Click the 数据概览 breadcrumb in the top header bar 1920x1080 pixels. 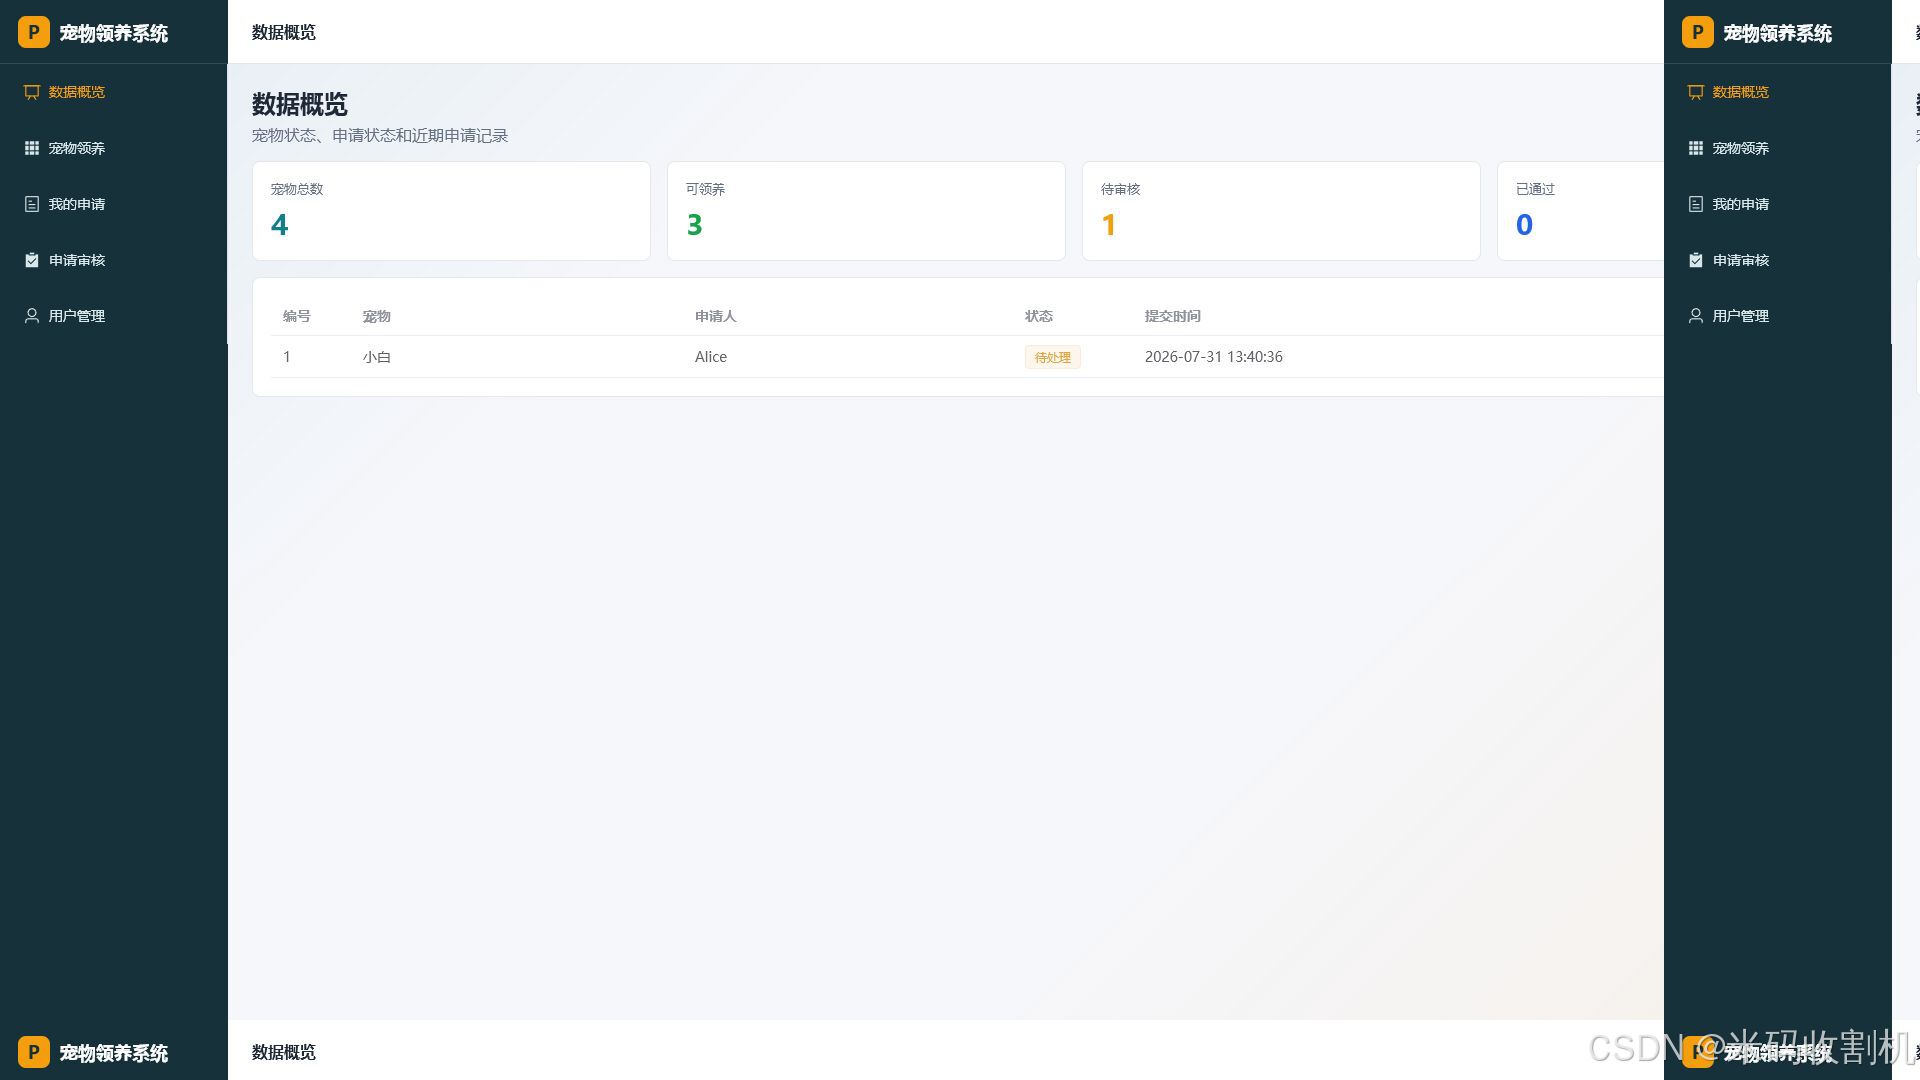pos(284,32)
